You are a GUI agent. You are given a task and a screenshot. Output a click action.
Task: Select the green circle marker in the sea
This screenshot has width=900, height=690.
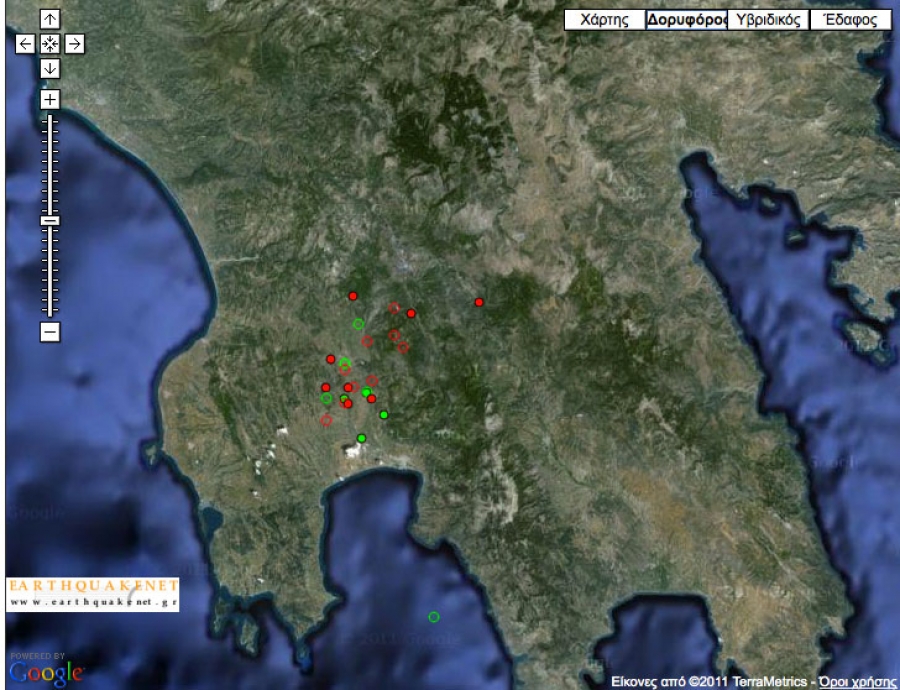[434, 617]
